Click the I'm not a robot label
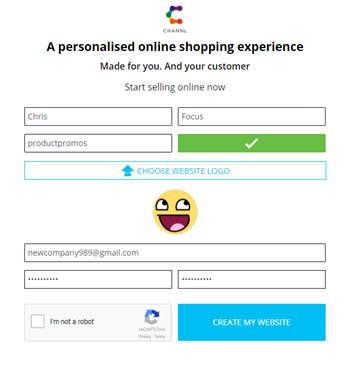 (x=72, y=322)
